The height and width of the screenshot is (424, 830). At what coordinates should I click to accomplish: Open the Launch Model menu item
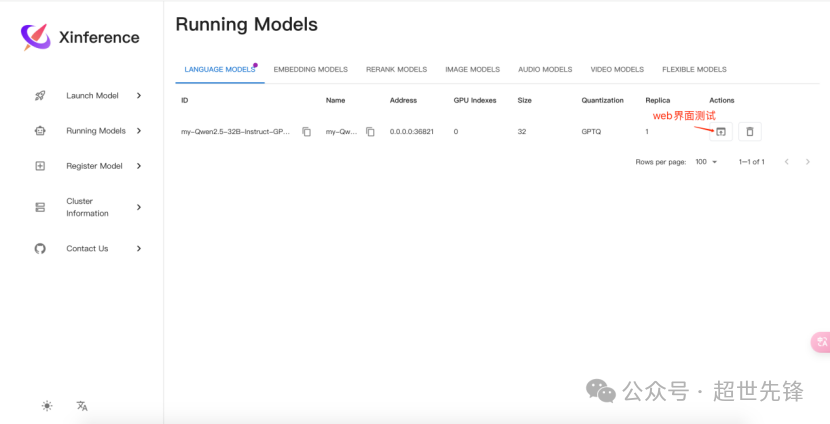(x=88, y=96)
